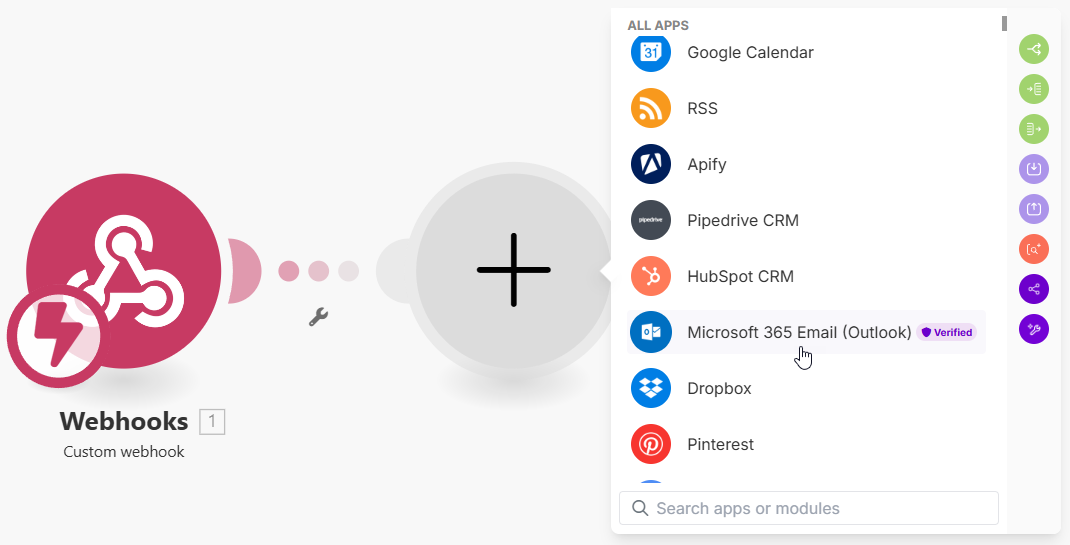Click the green router flow-control icon

tap(1034, 48)
